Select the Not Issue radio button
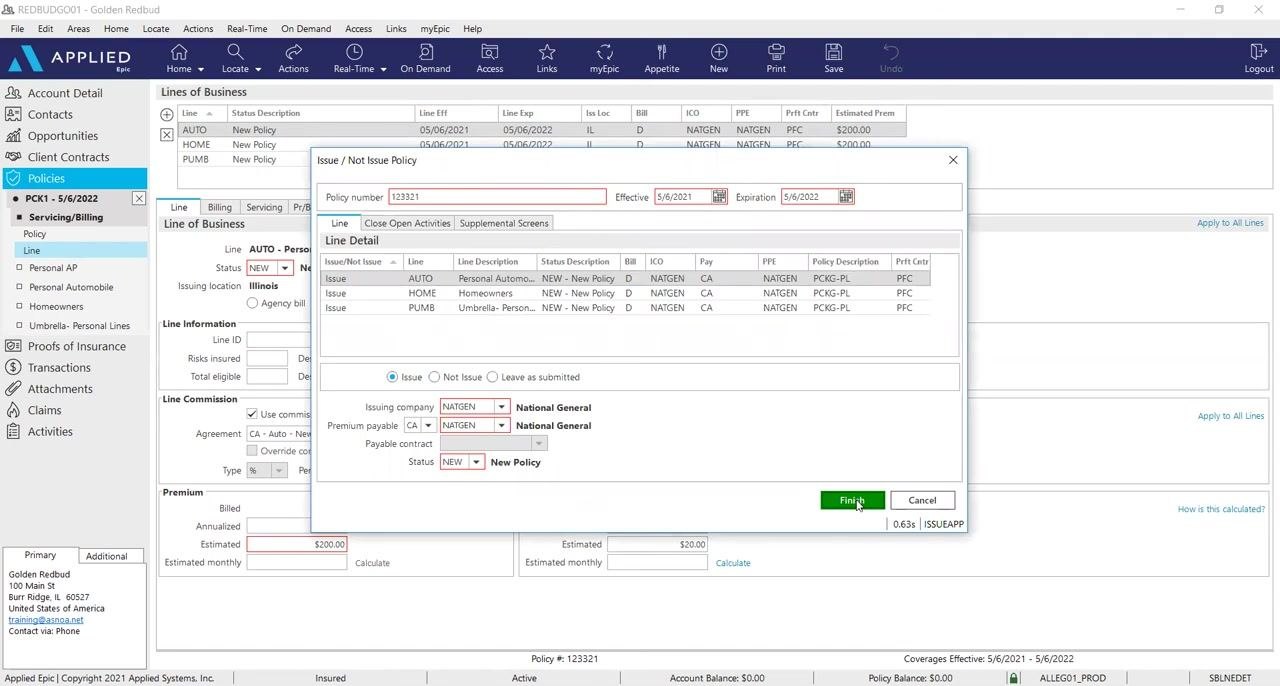1280x686 pixels. (434, 377)
